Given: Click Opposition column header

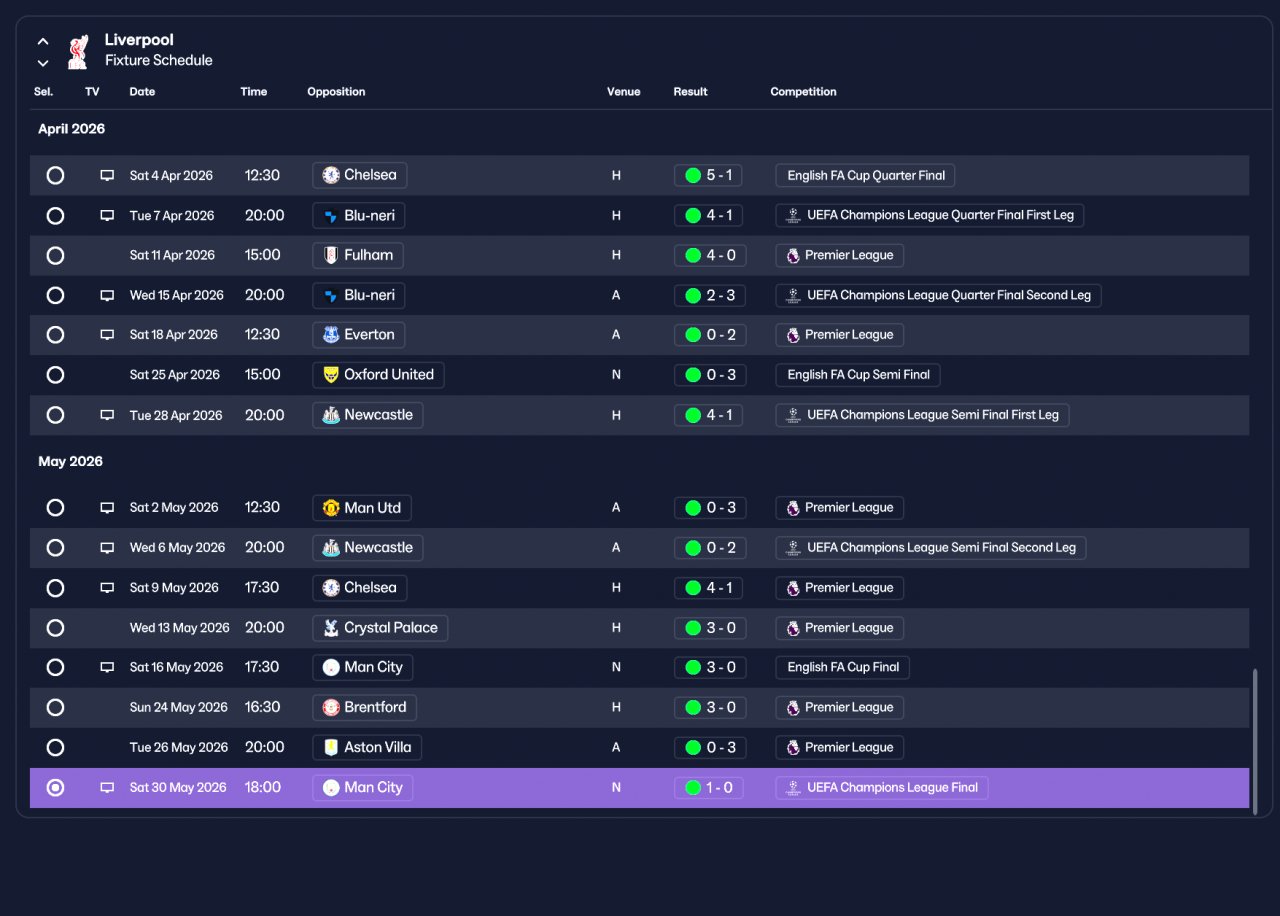Looking at the screenshot, I should click(x=336, y=92).
